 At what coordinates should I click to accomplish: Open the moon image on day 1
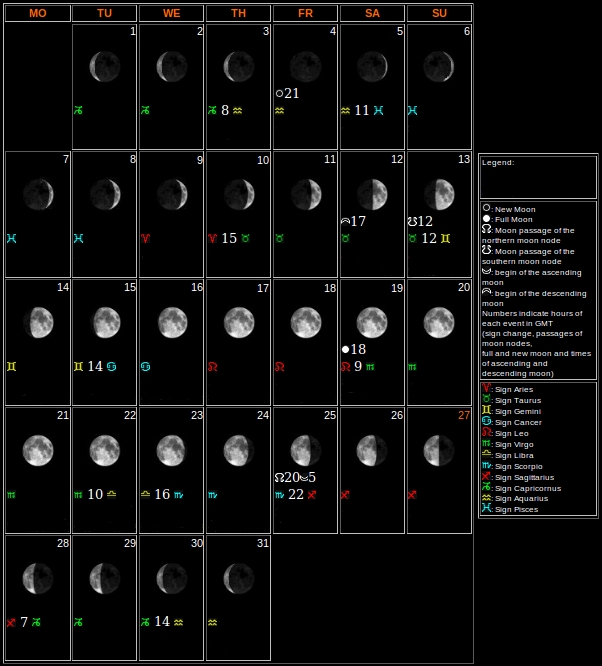click(104, 67)
